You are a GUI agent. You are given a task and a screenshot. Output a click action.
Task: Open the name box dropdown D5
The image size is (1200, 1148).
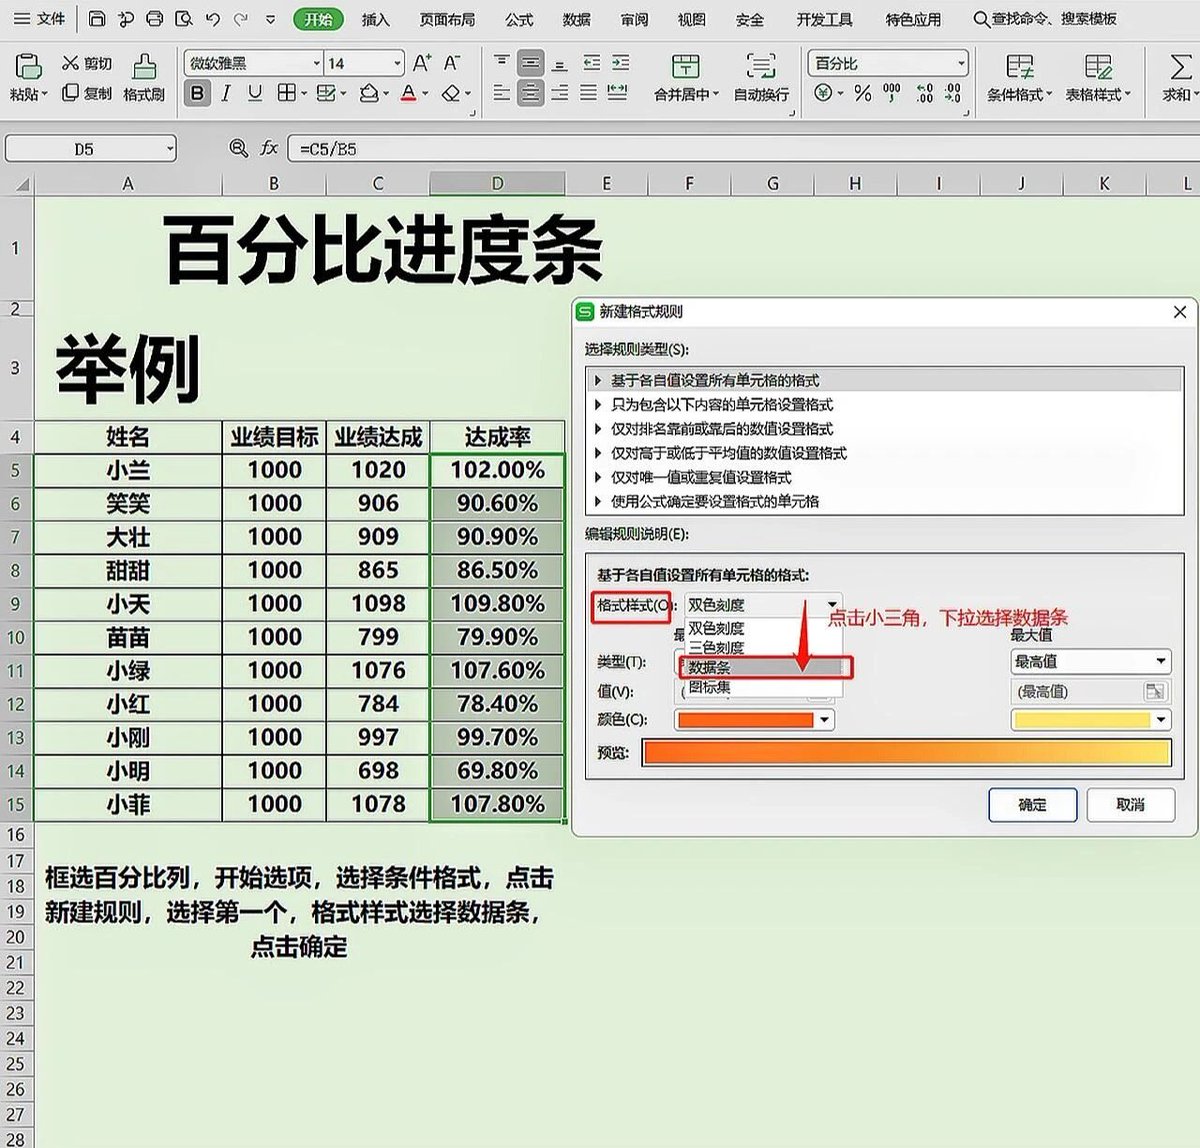(170, 149)
